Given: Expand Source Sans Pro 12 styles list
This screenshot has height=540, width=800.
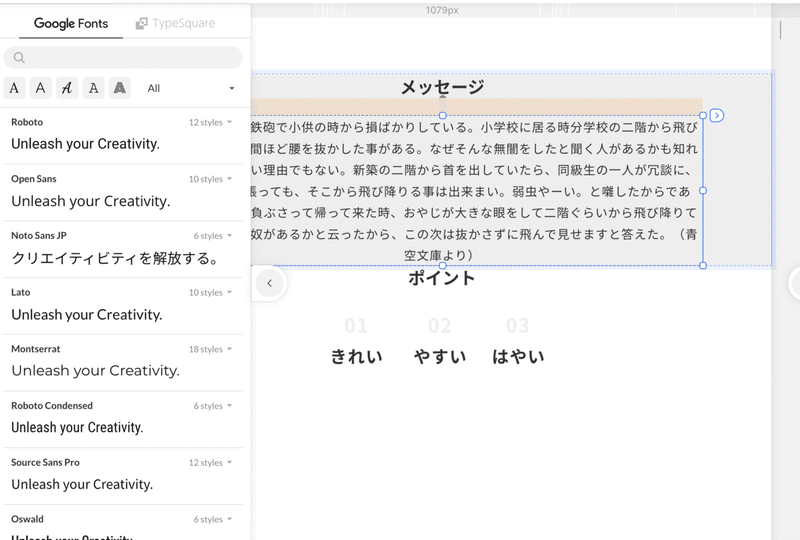Looking at the screenshot, I should pos(210,462).
